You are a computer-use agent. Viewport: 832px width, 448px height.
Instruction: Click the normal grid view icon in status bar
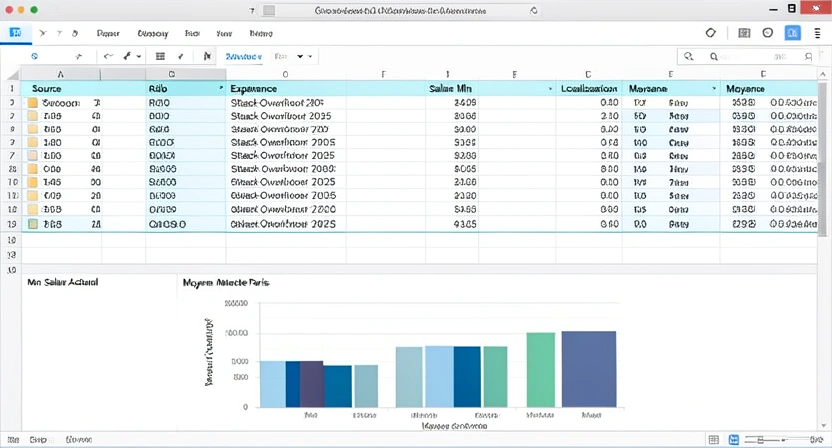[x=713, y=439]
